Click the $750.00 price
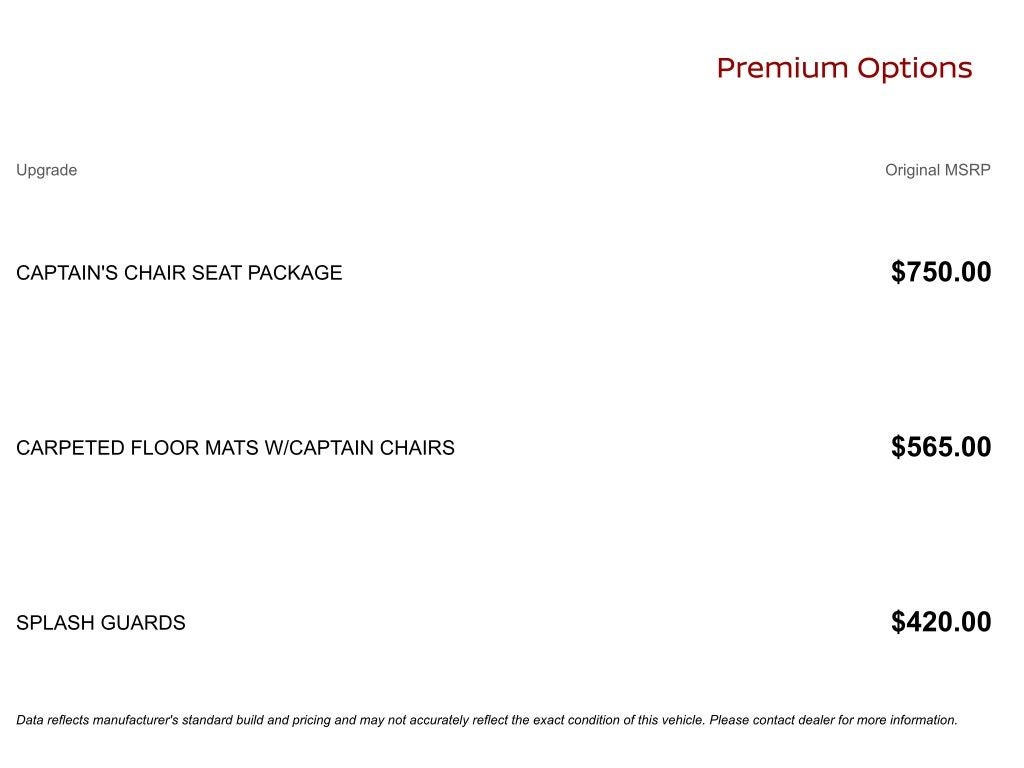 pos(941,272)
